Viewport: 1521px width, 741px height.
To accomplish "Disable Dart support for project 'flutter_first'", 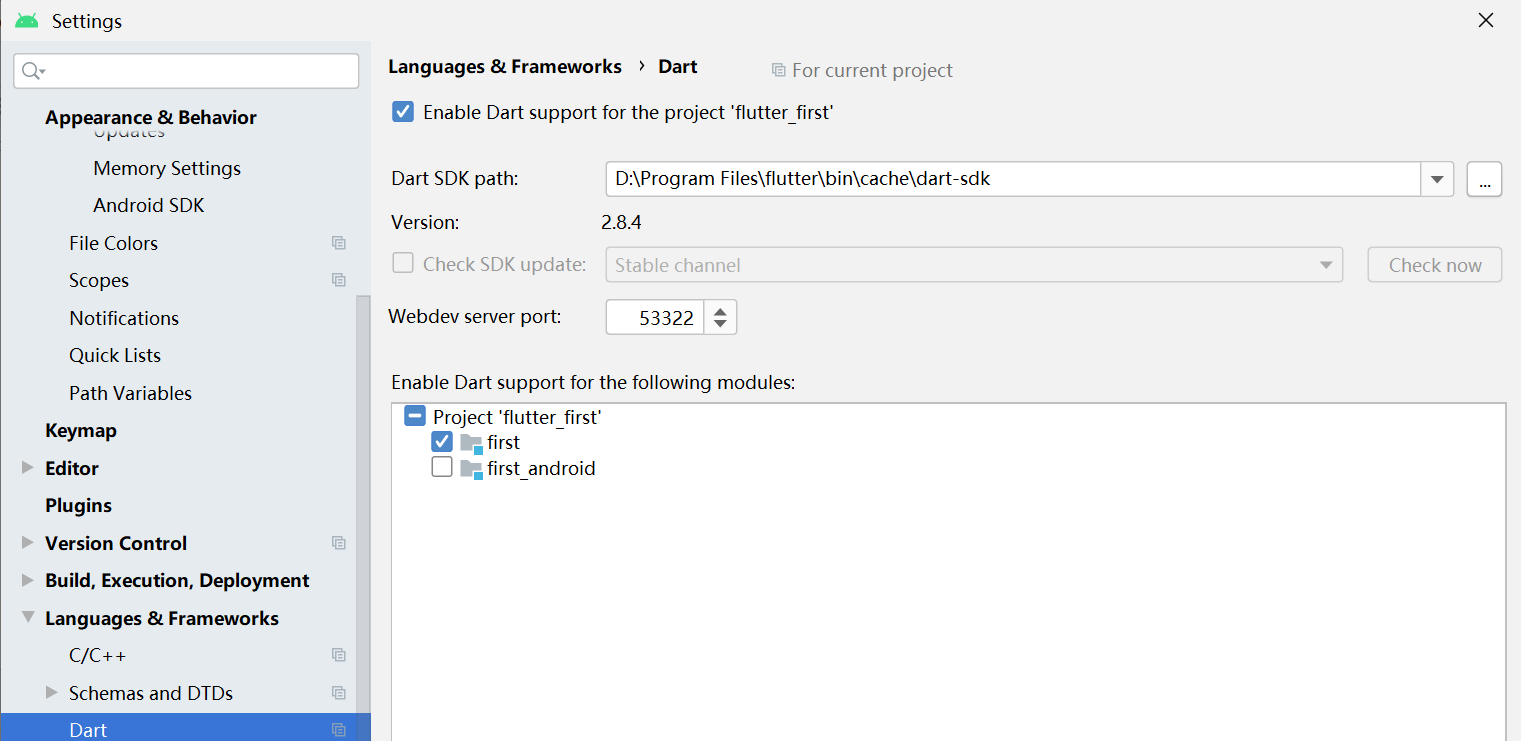I will click(403, 112).
